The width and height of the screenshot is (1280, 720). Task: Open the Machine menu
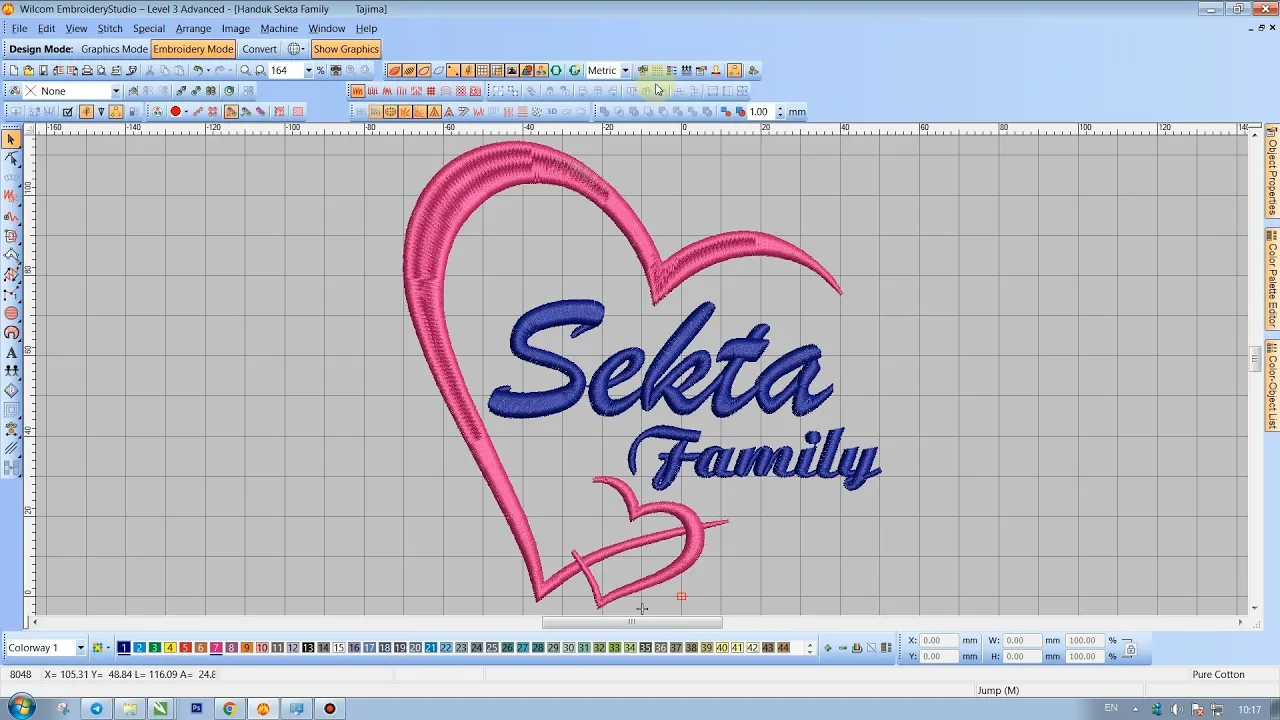(x=279, y=28)
